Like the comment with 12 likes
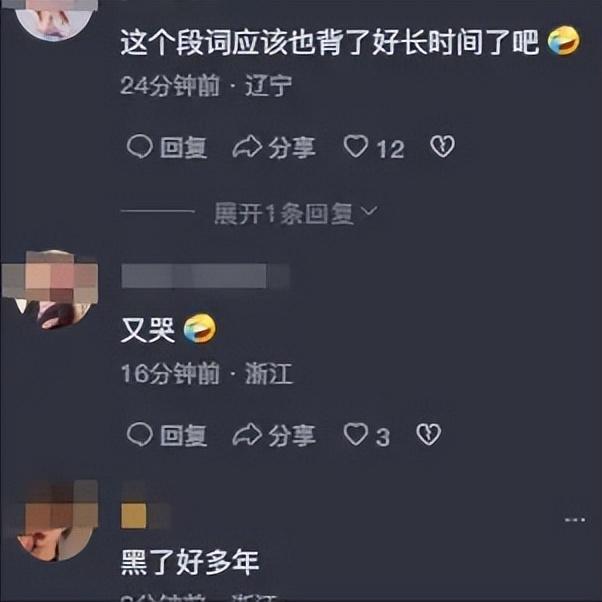602x602 pixels. pos(356,146)
